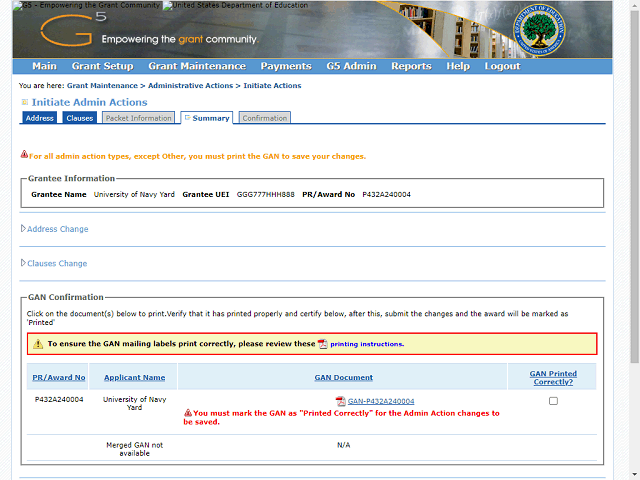This screenshot has width=640, height=480.
Task: Open the printing instructions link
Action: click(367, 344)
